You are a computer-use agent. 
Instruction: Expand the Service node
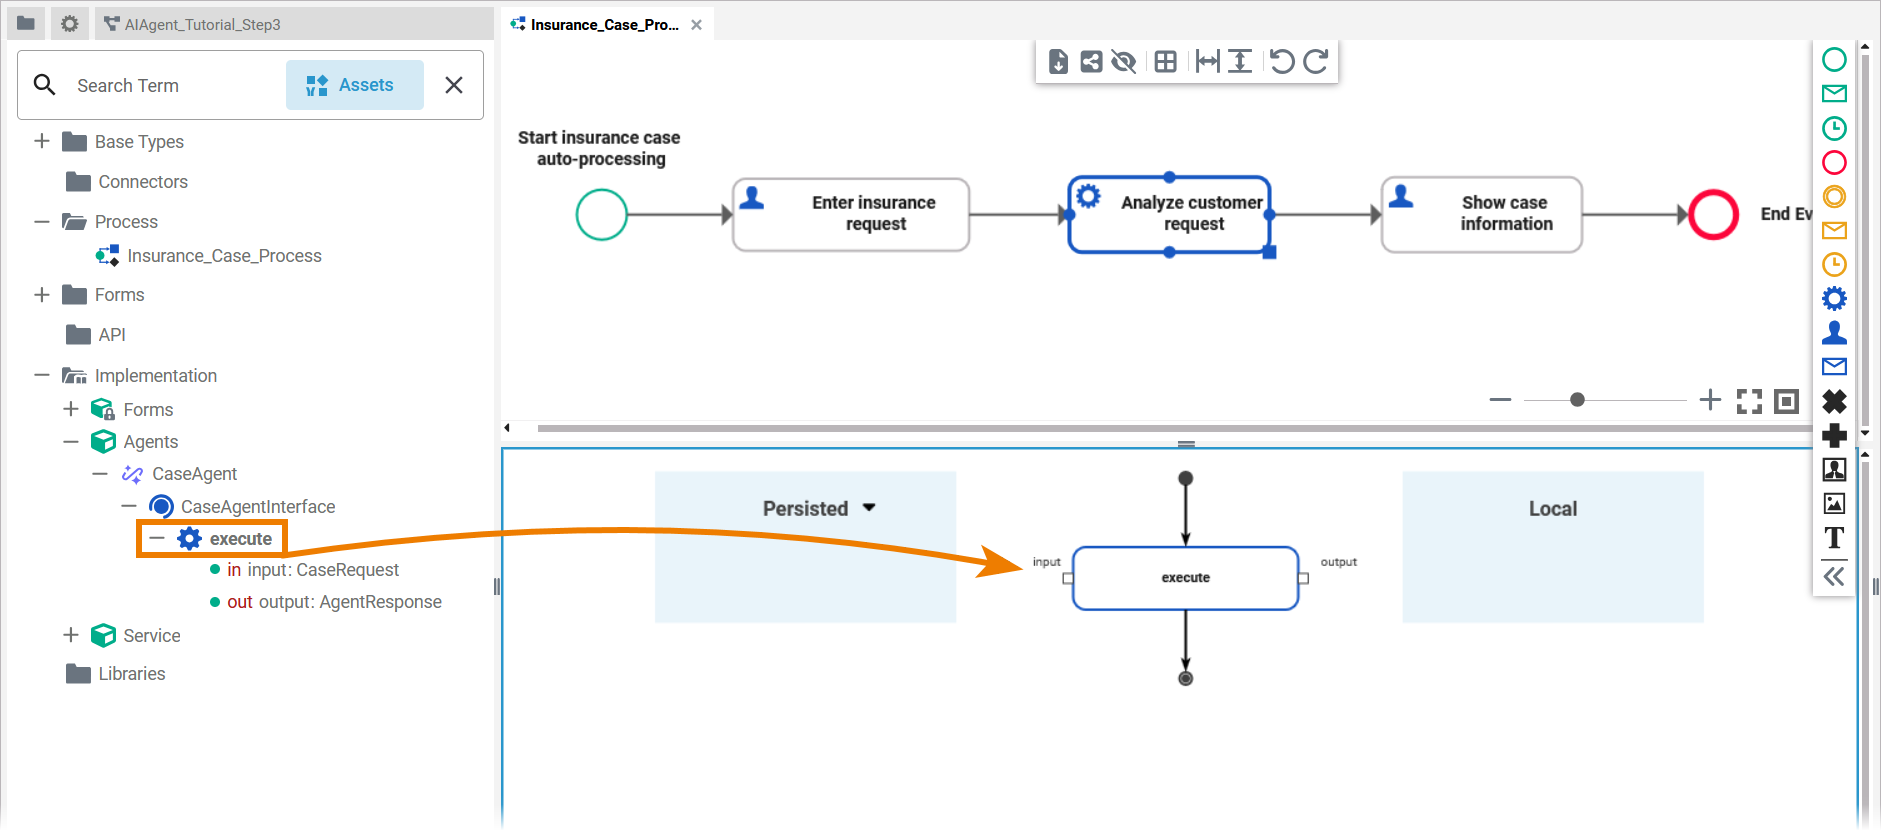pyautogui.click(x=71, y=635)
